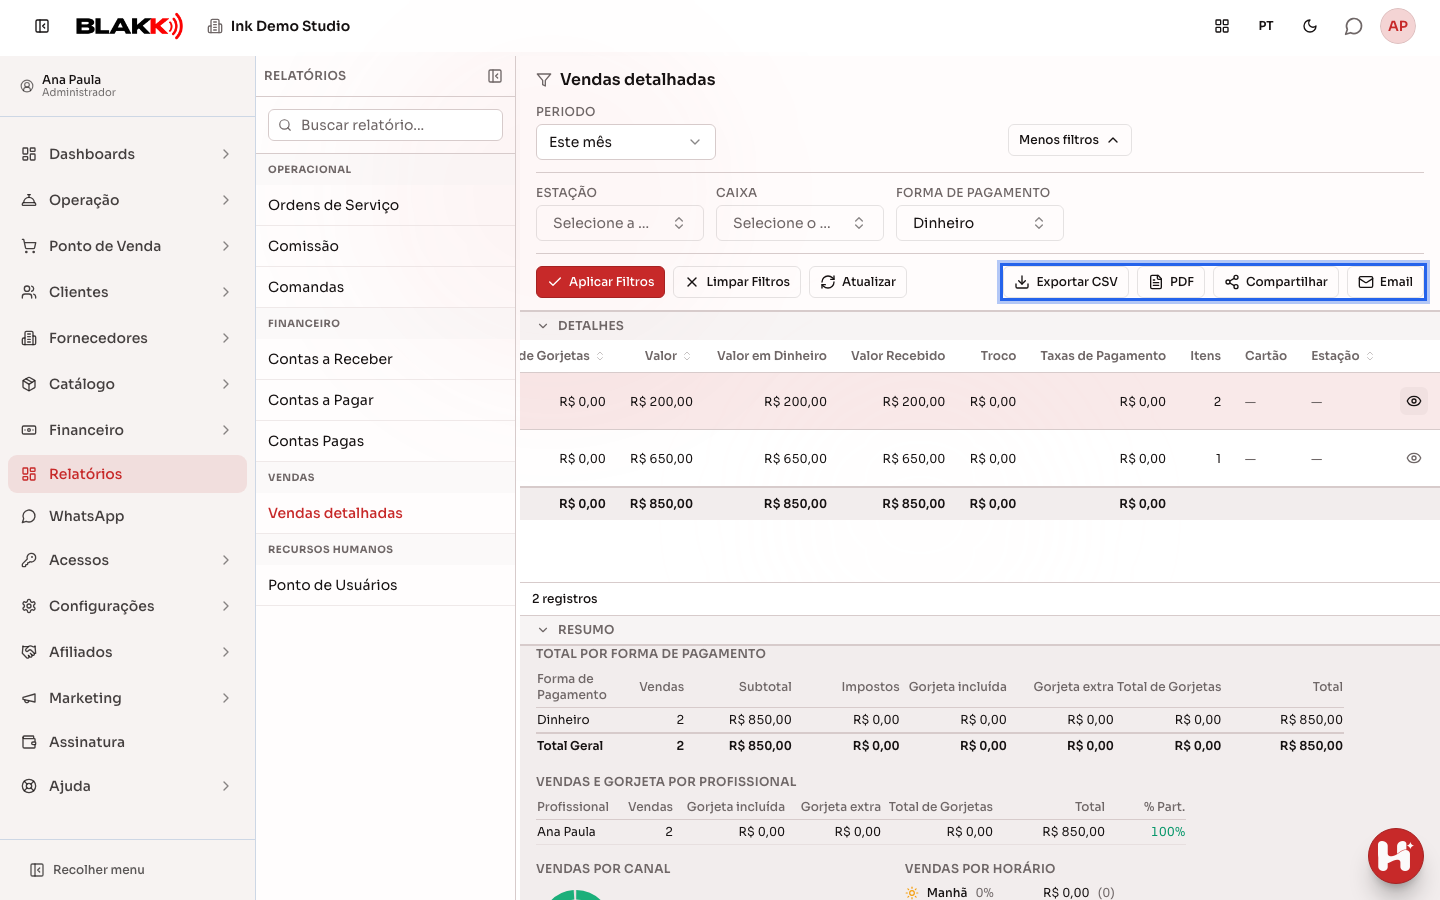Open the Comissão report
This screenshot has height=900, width=1440.
[x=385, y=246]
